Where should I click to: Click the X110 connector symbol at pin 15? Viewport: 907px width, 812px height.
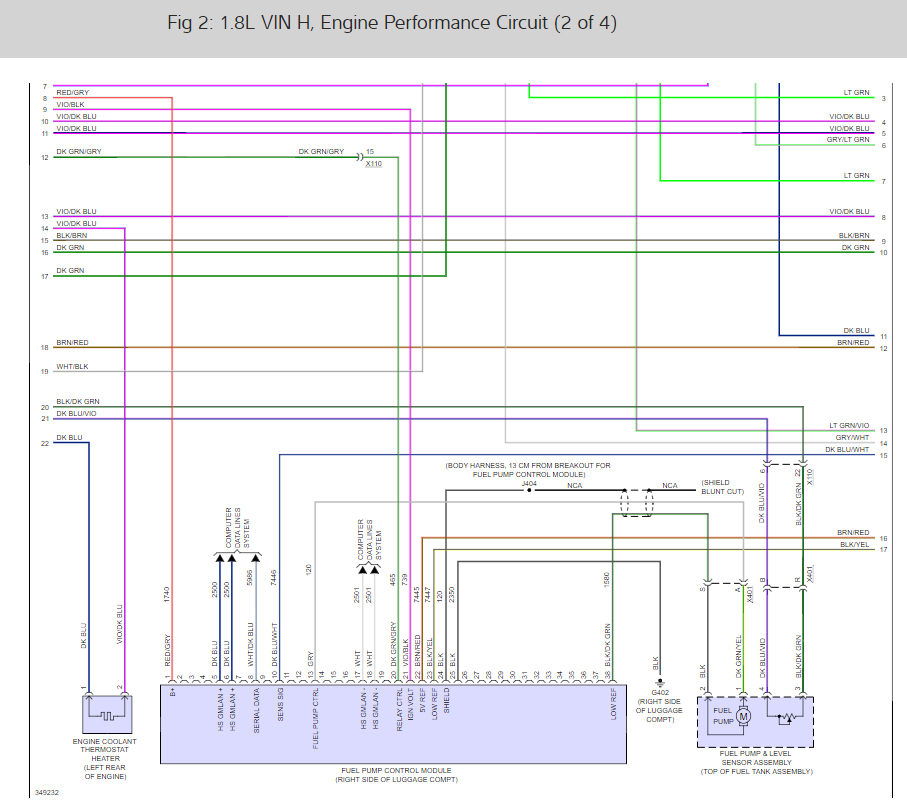(360, 157)
